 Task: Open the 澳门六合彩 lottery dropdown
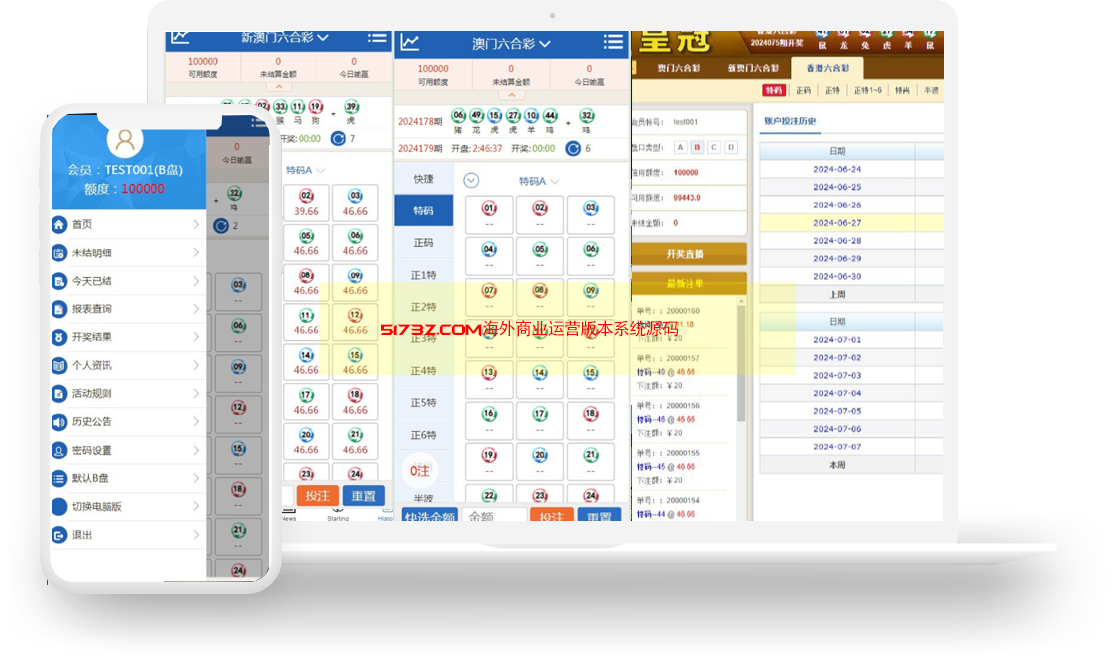point(512,44)
